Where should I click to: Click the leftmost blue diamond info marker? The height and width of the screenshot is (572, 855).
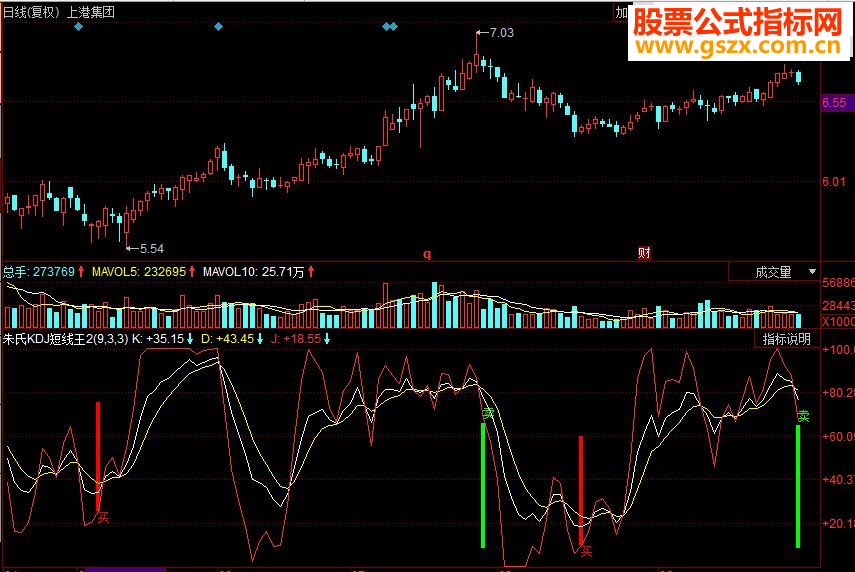point(79,26)
